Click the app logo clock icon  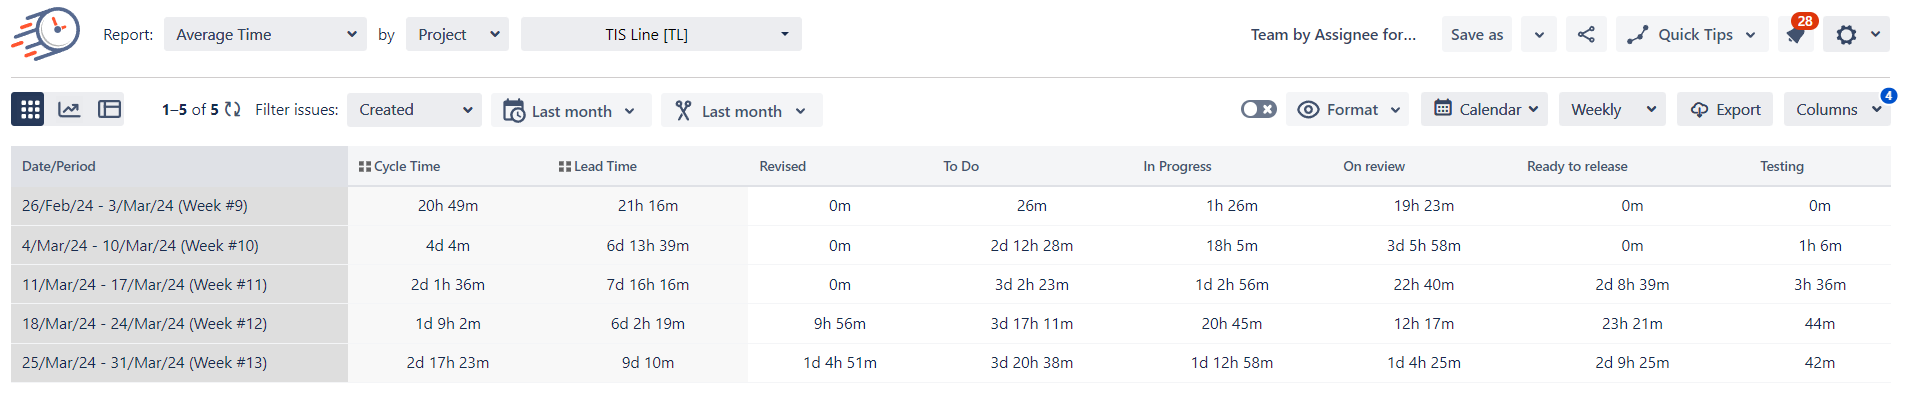pos(46,33)
